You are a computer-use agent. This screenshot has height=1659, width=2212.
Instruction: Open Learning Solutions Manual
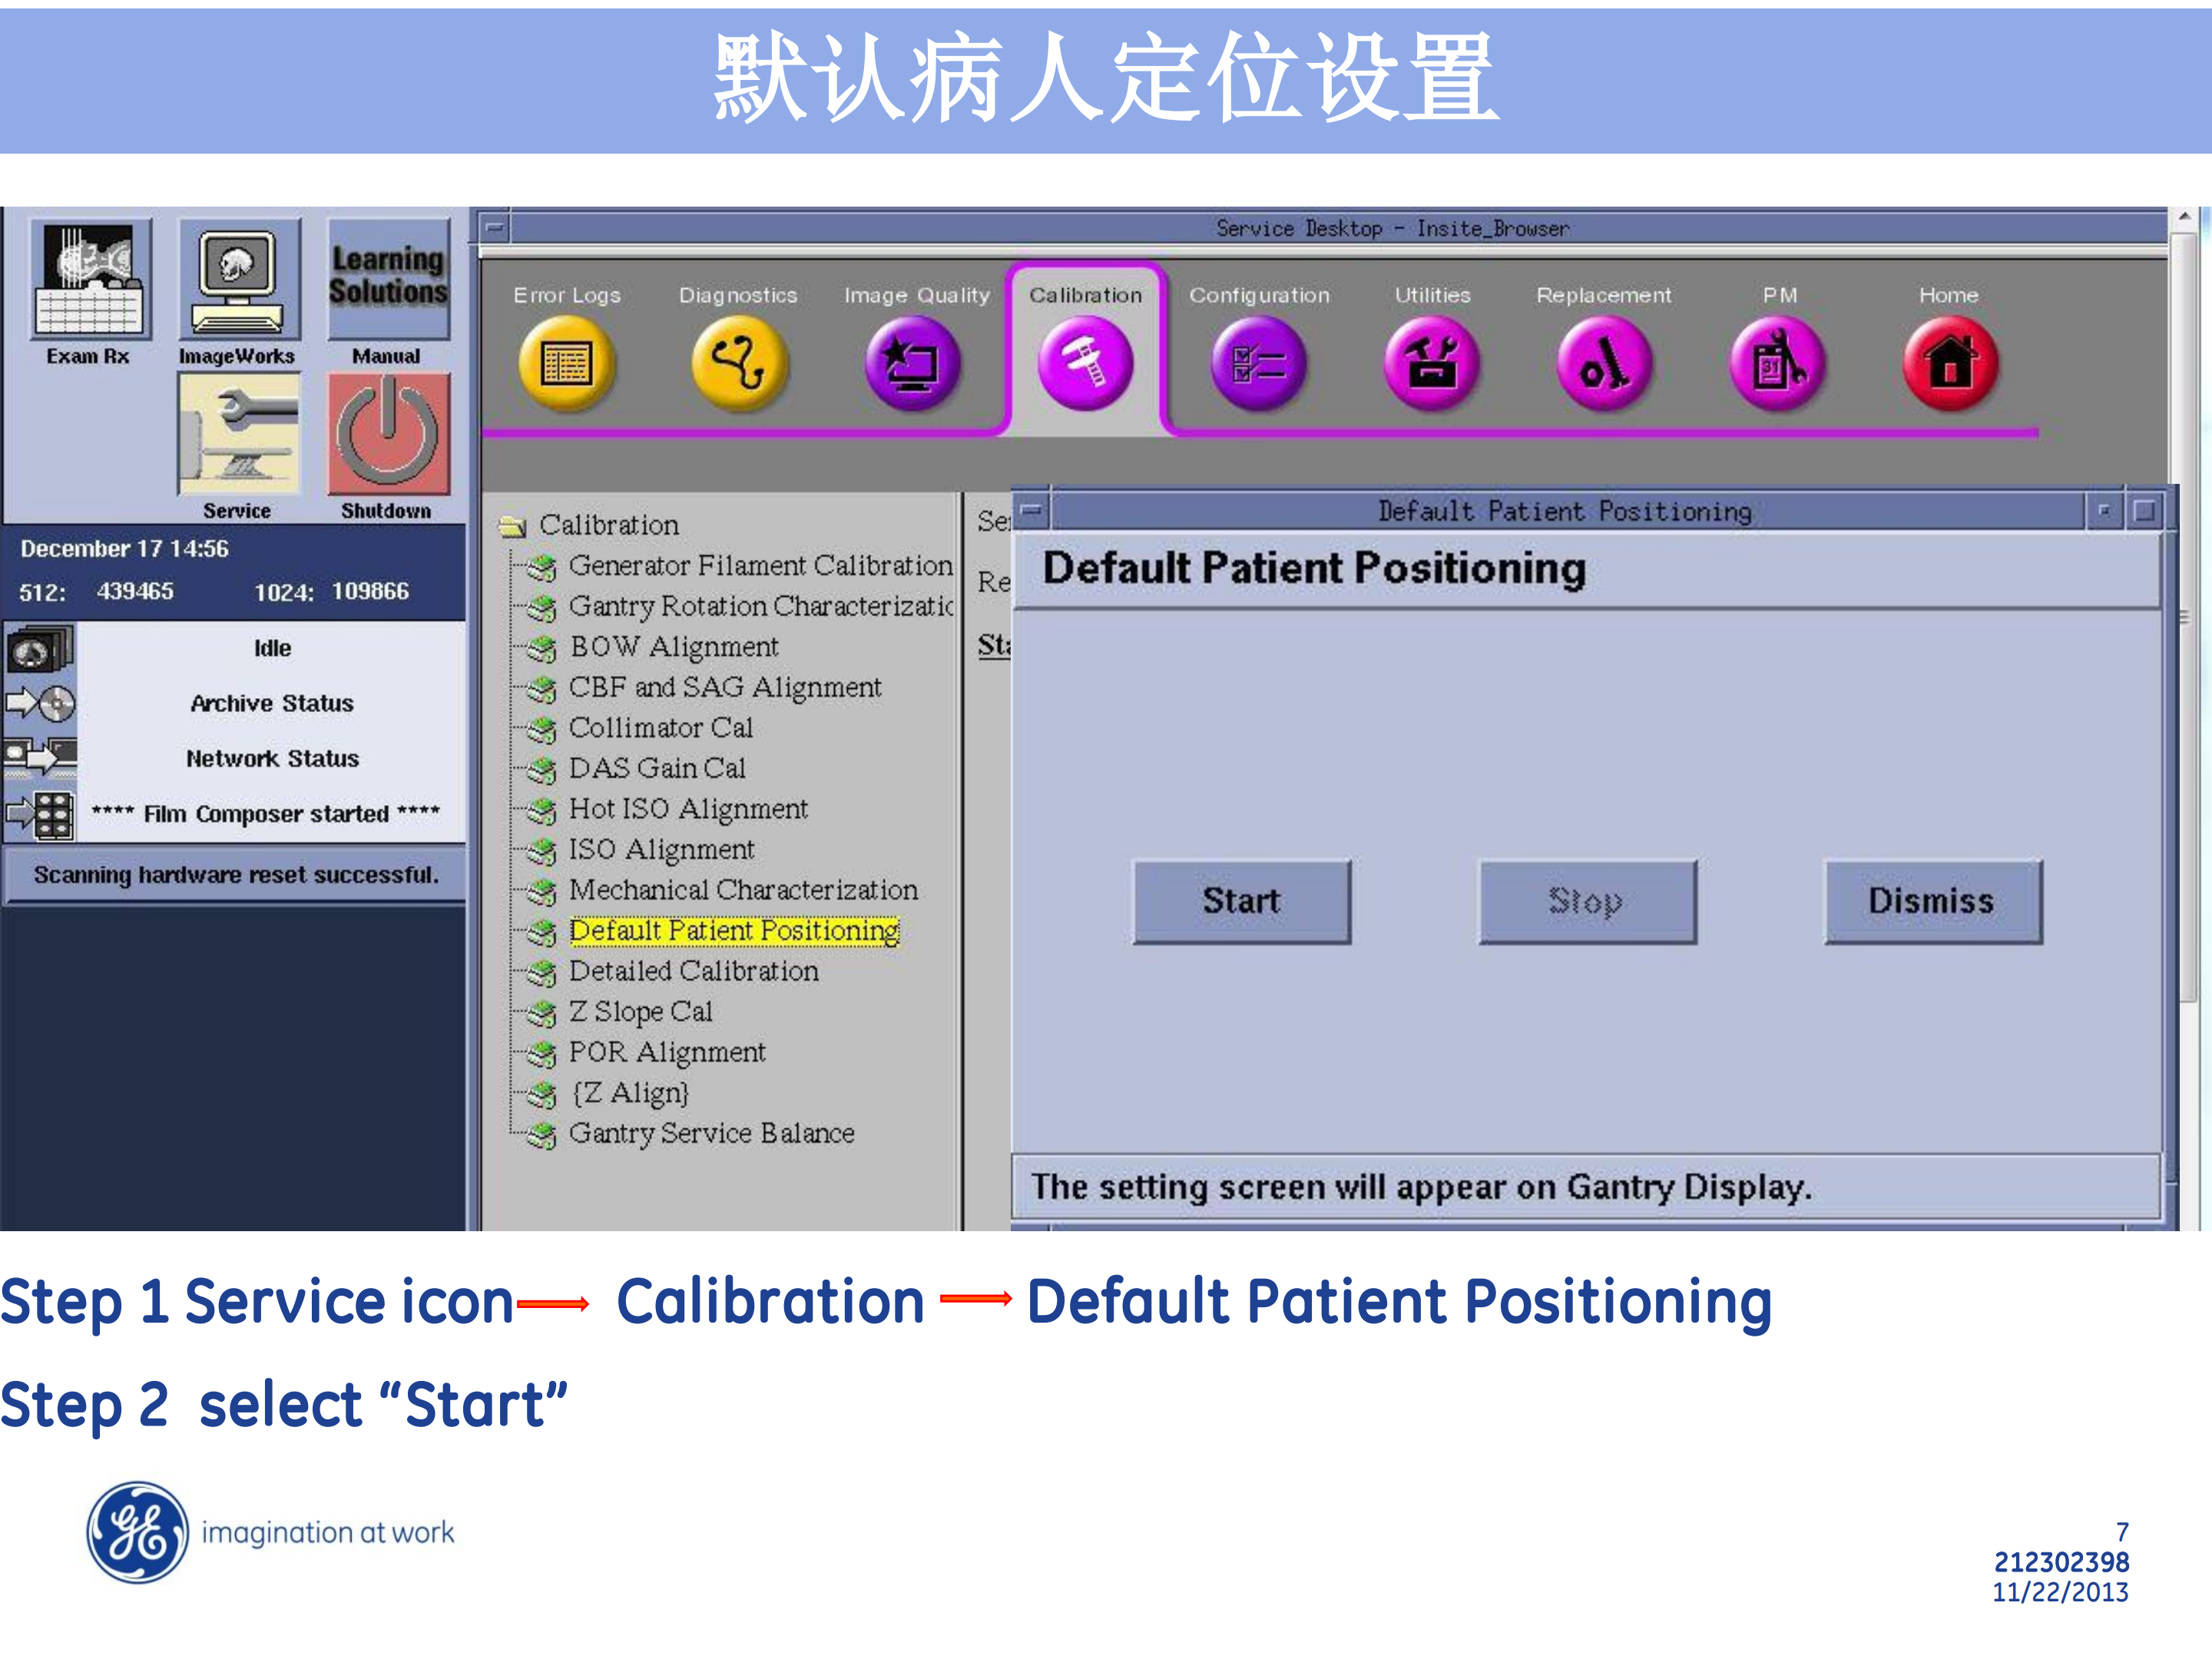pos(388,281)
